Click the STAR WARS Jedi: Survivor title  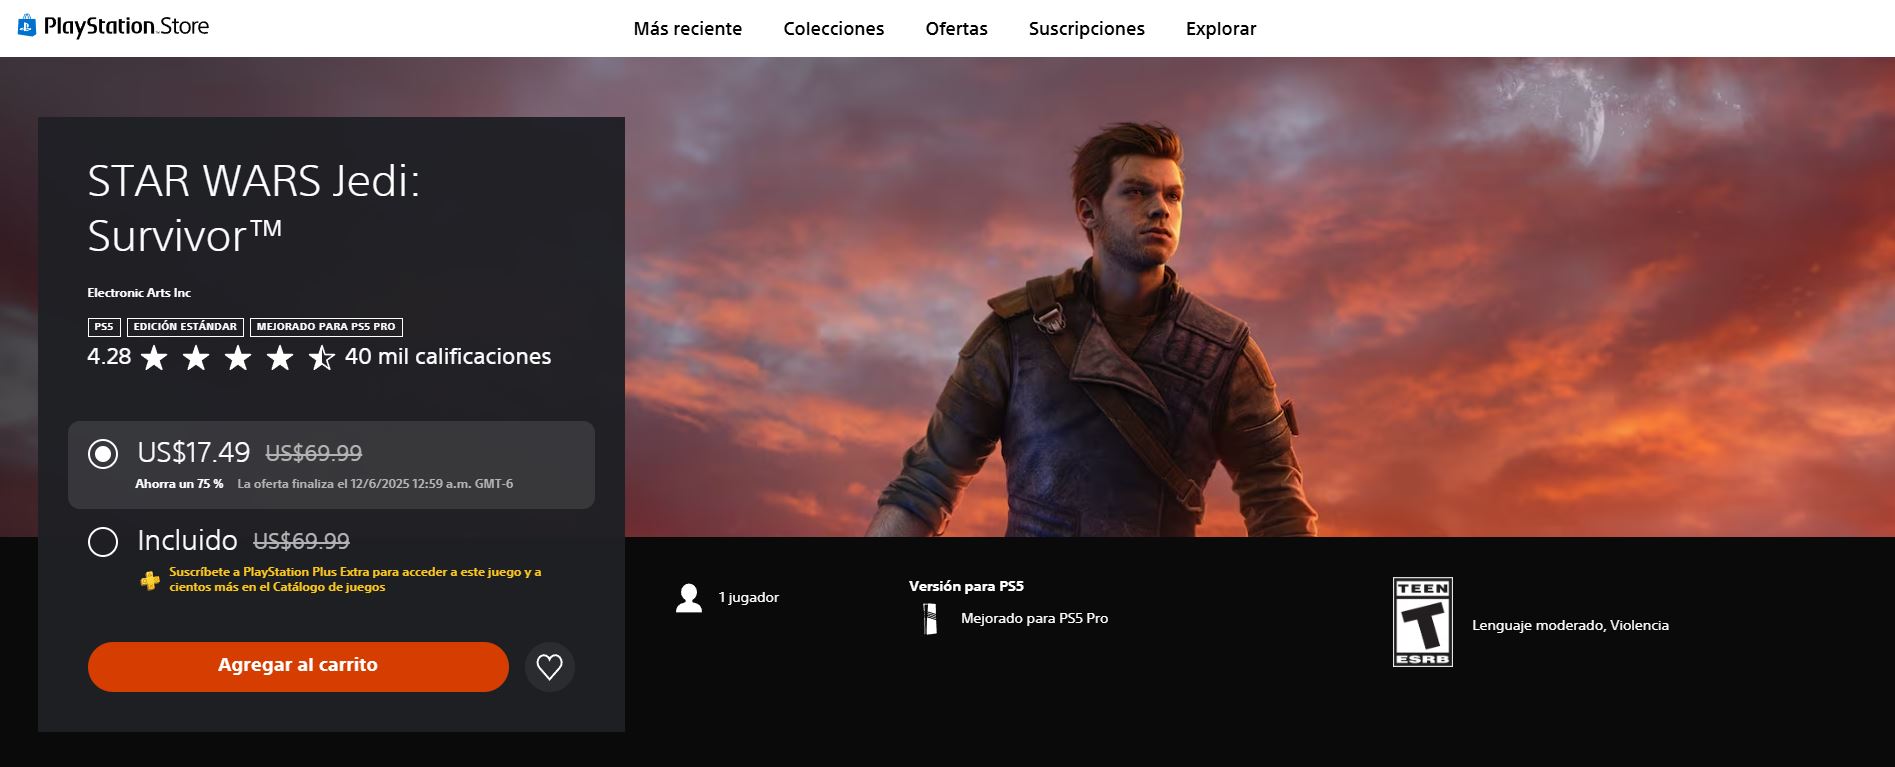tap(254, 208)
